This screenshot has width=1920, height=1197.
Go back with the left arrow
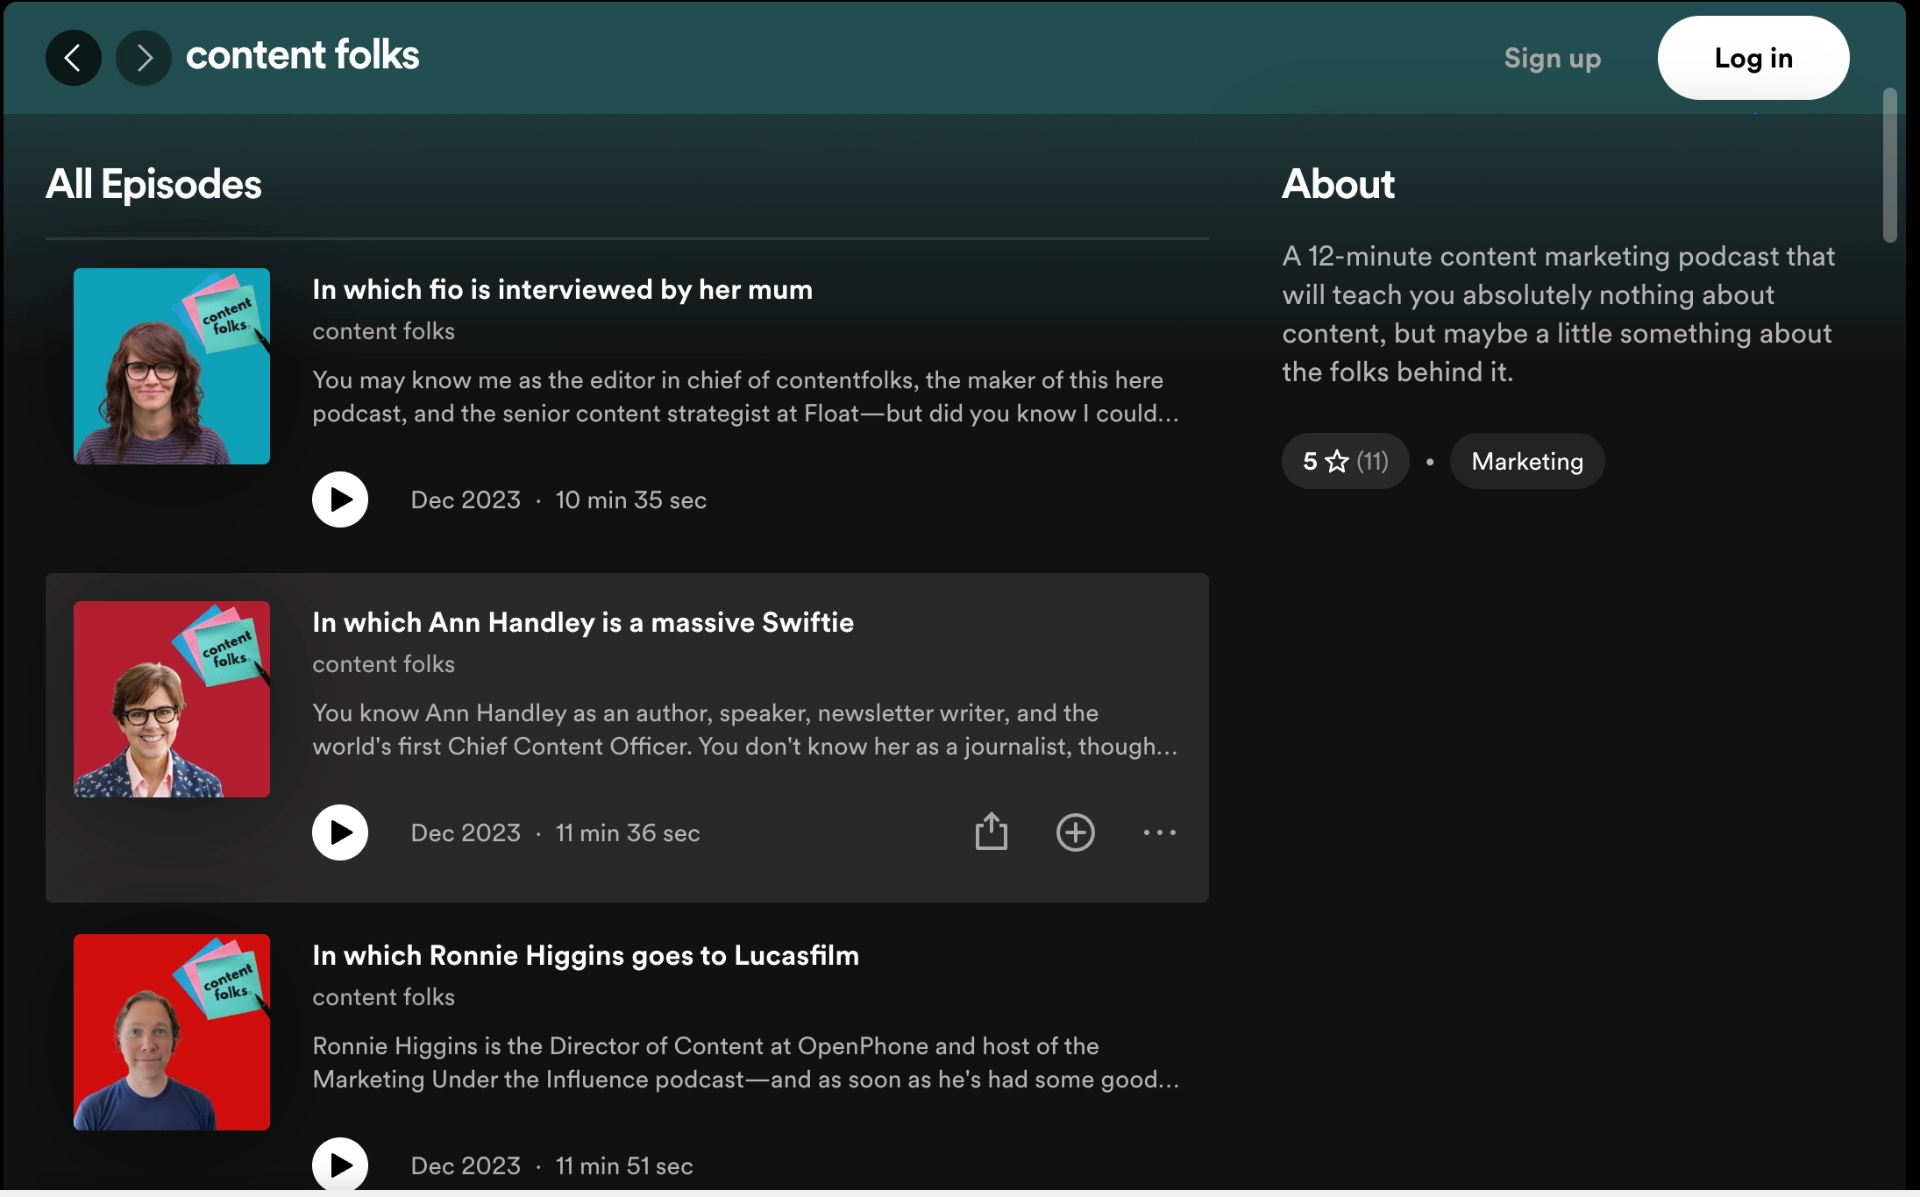pyautogui.click(x=73, y=58)
